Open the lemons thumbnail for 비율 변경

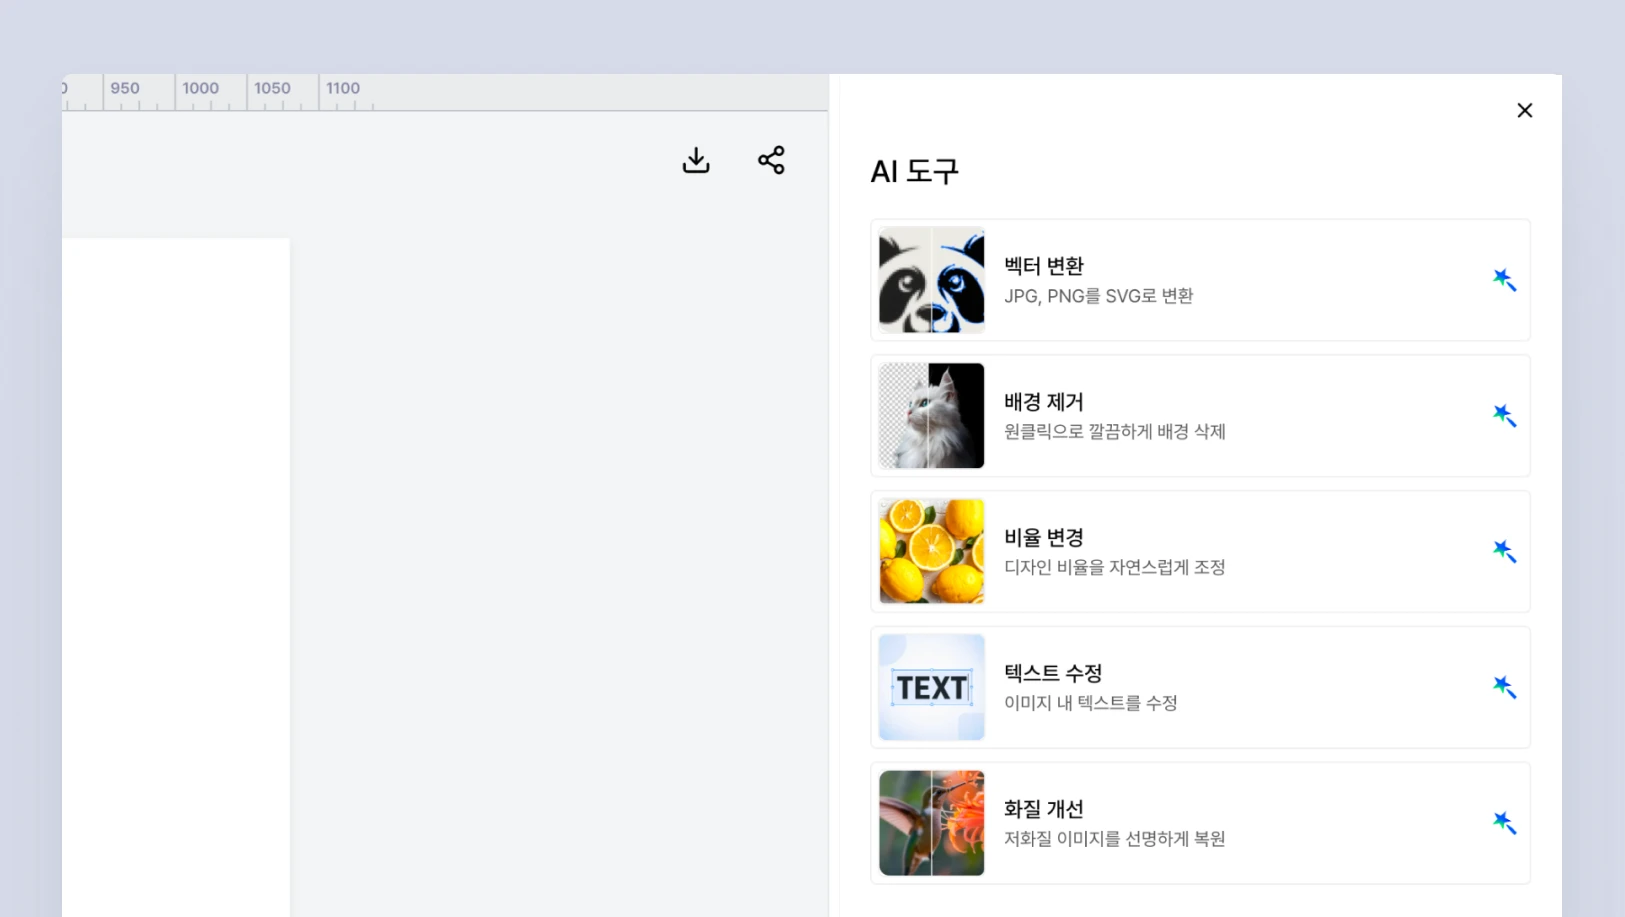point(931,551)
